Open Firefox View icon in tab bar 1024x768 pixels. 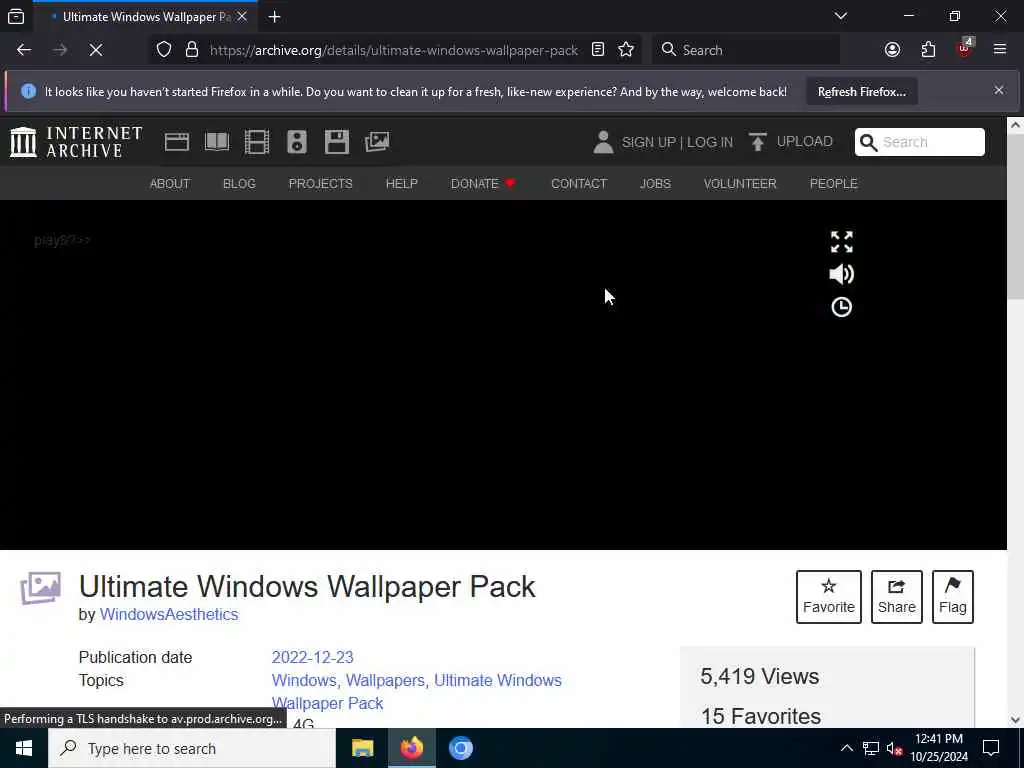click(x=16, y=16)
